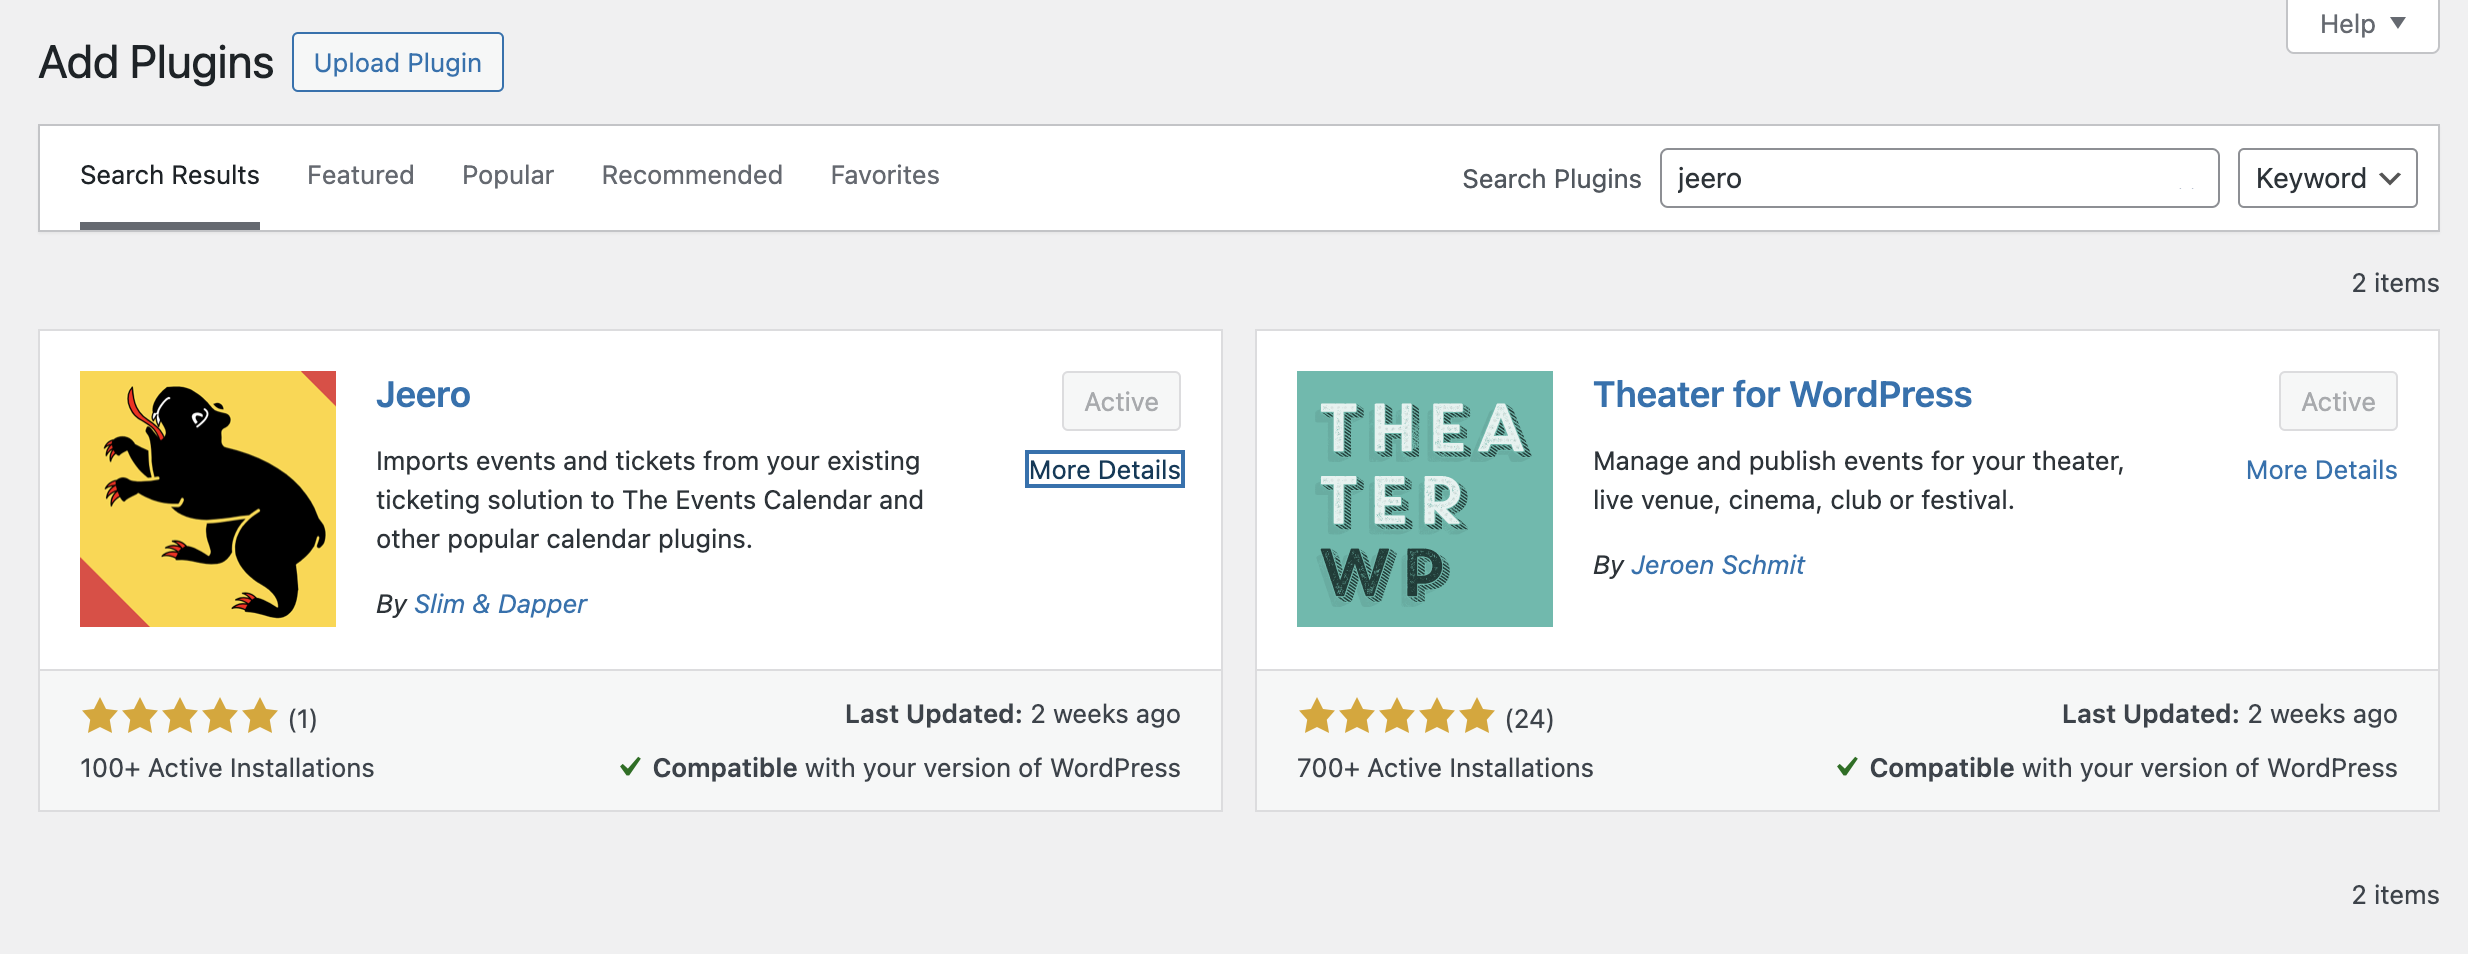Visit the Slim & Dapper author link
Image resolution: width=2468 pixels, height=954 pixels.
click(500, 604)
